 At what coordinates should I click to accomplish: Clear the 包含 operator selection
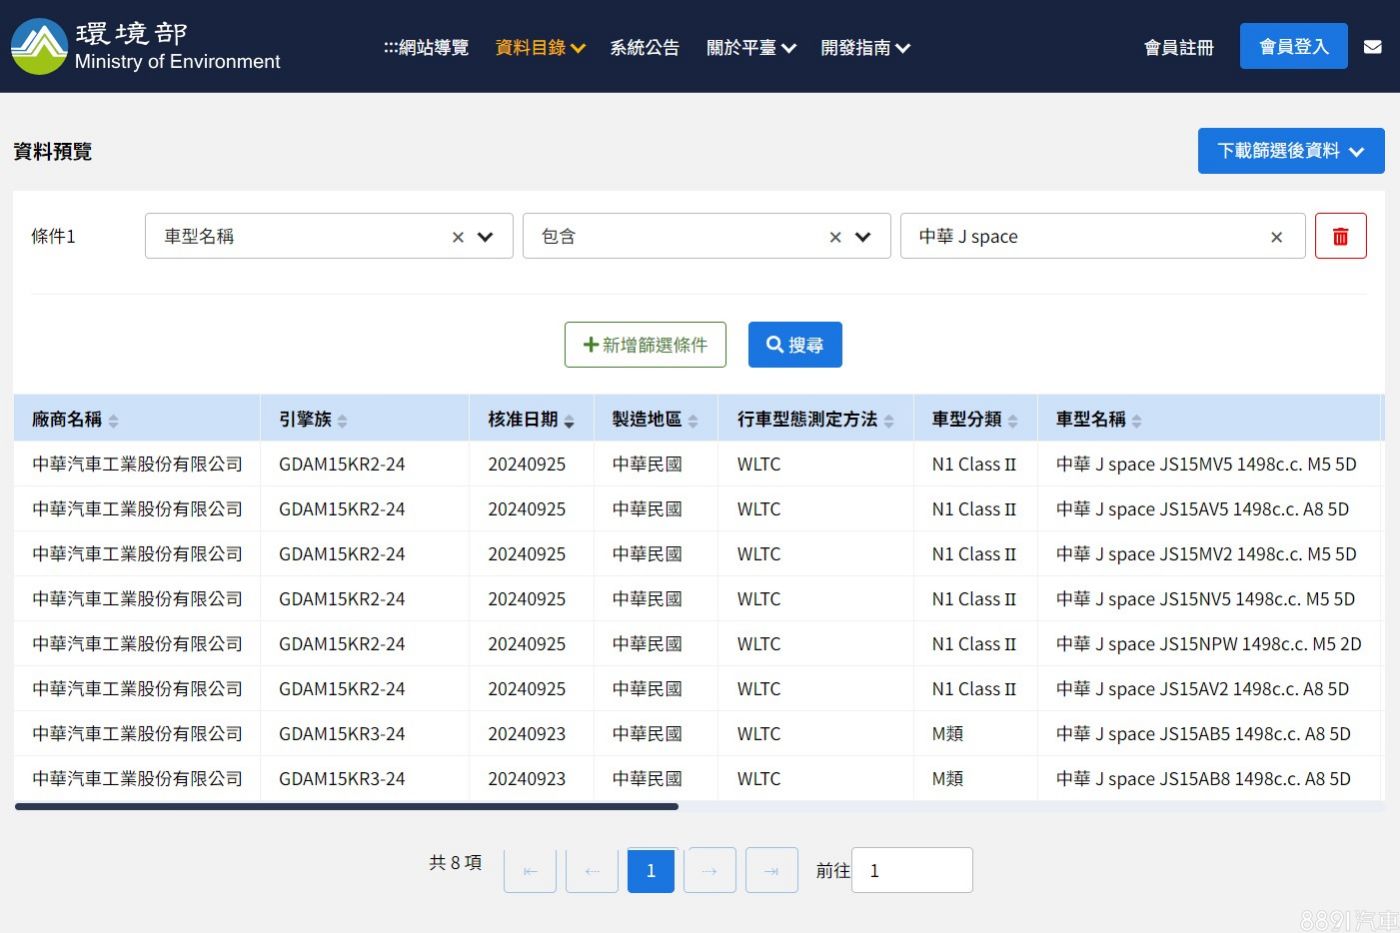coord(835,237)
